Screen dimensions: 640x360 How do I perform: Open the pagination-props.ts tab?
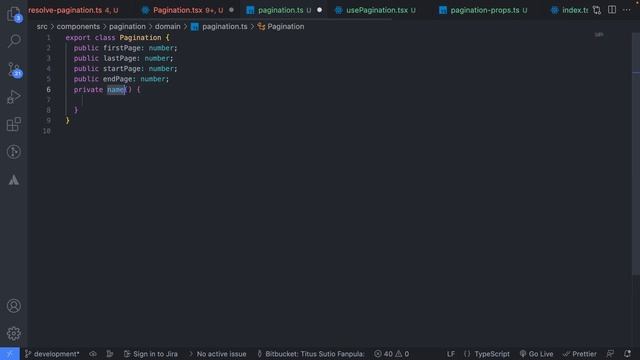pos(484,10)
